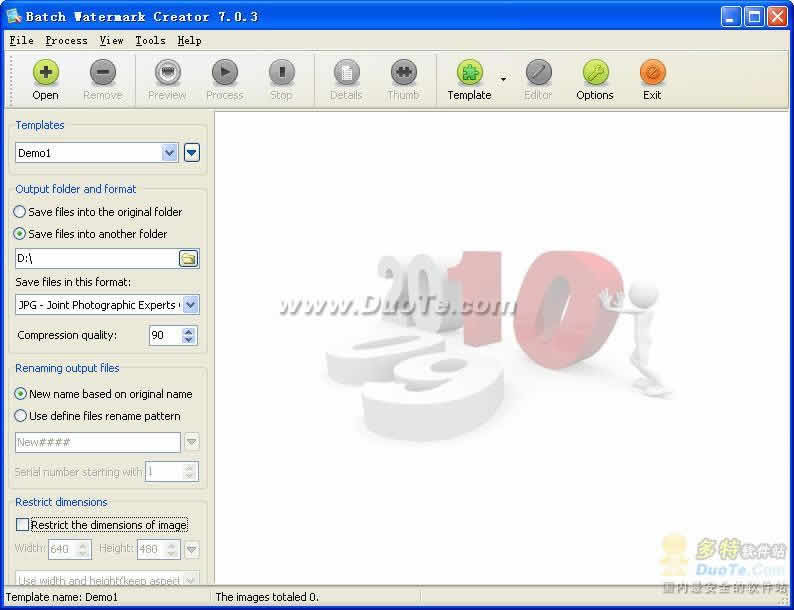The width and height of the screenshot is (794, 610).
Task: Increase compression quality with the spinner
Action: [189, 331]
